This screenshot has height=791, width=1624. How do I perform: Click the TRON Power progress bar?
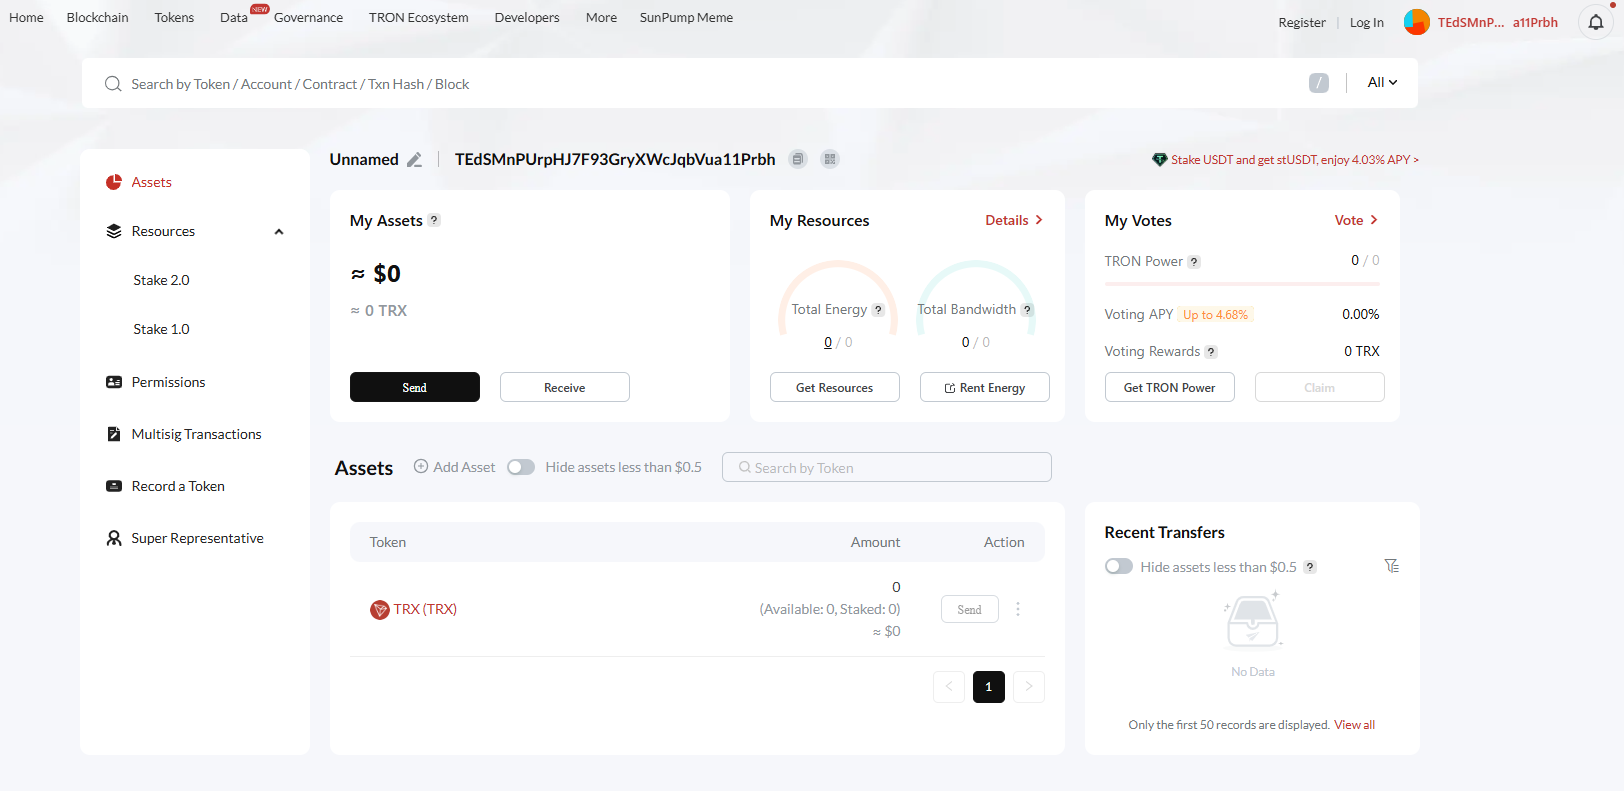1242,284
